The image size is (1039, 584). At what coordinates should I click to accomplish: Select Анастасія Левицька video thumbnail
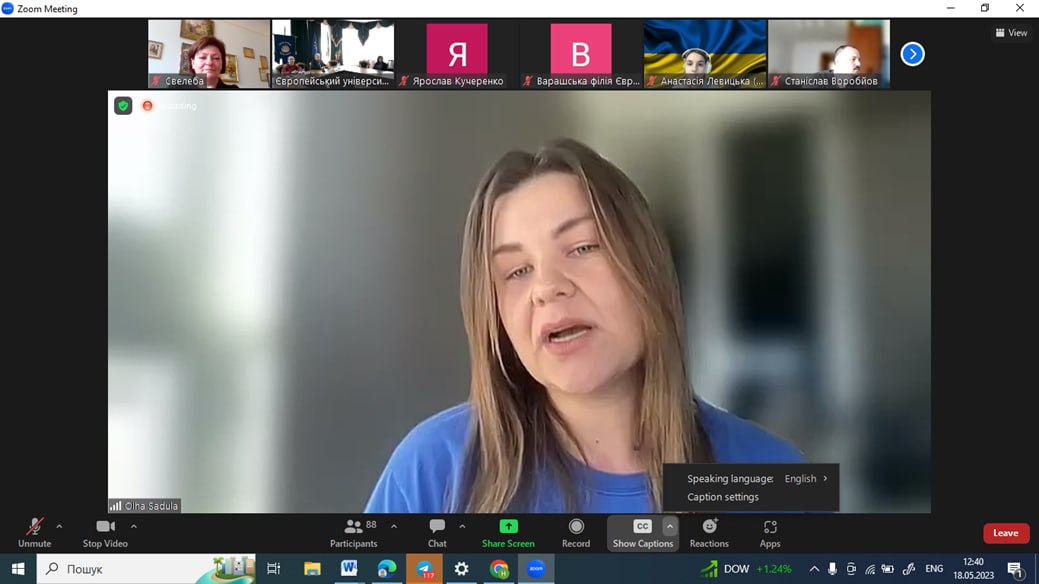(705, 54)
